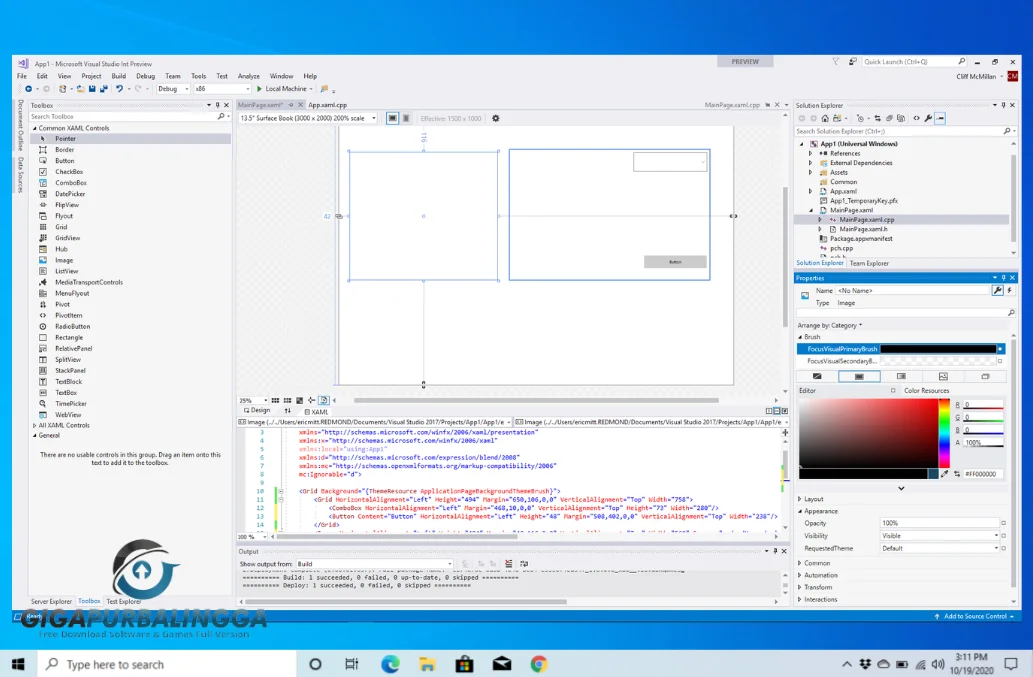Expand the Layout property section
1033x677 pixels.
pos(800,499)
